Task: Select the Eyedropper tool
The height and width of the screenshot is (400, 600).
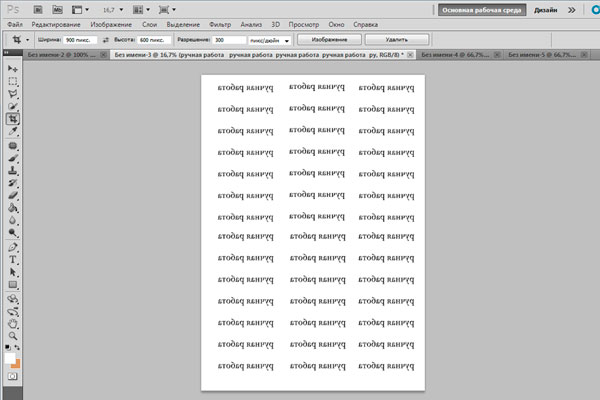Action: (x=13, y=131)
